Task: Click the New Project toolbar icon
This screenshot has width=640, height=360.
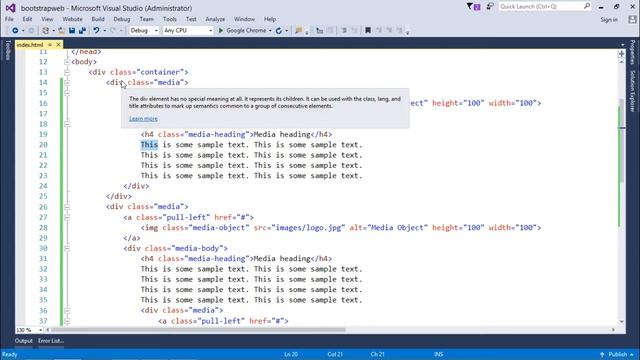Action: click(46, 31)
